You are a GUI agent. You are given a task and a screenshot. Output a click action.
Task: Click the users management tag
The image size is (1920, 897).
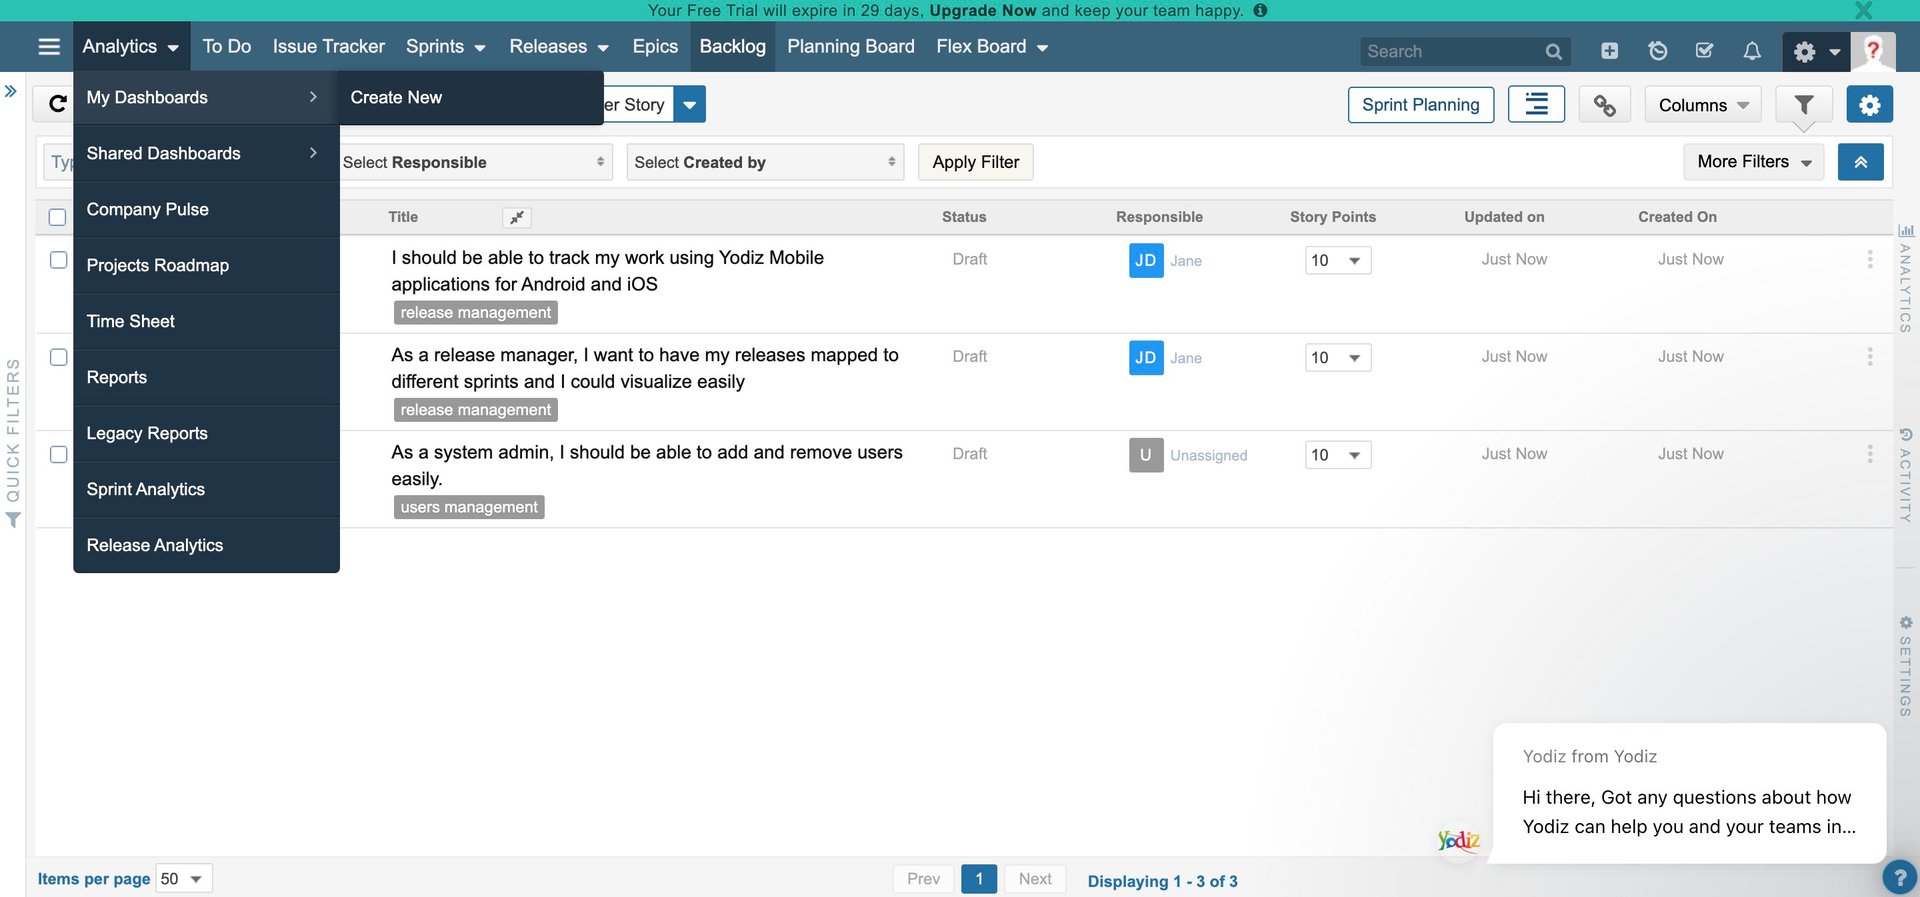[x=469, y=507]
